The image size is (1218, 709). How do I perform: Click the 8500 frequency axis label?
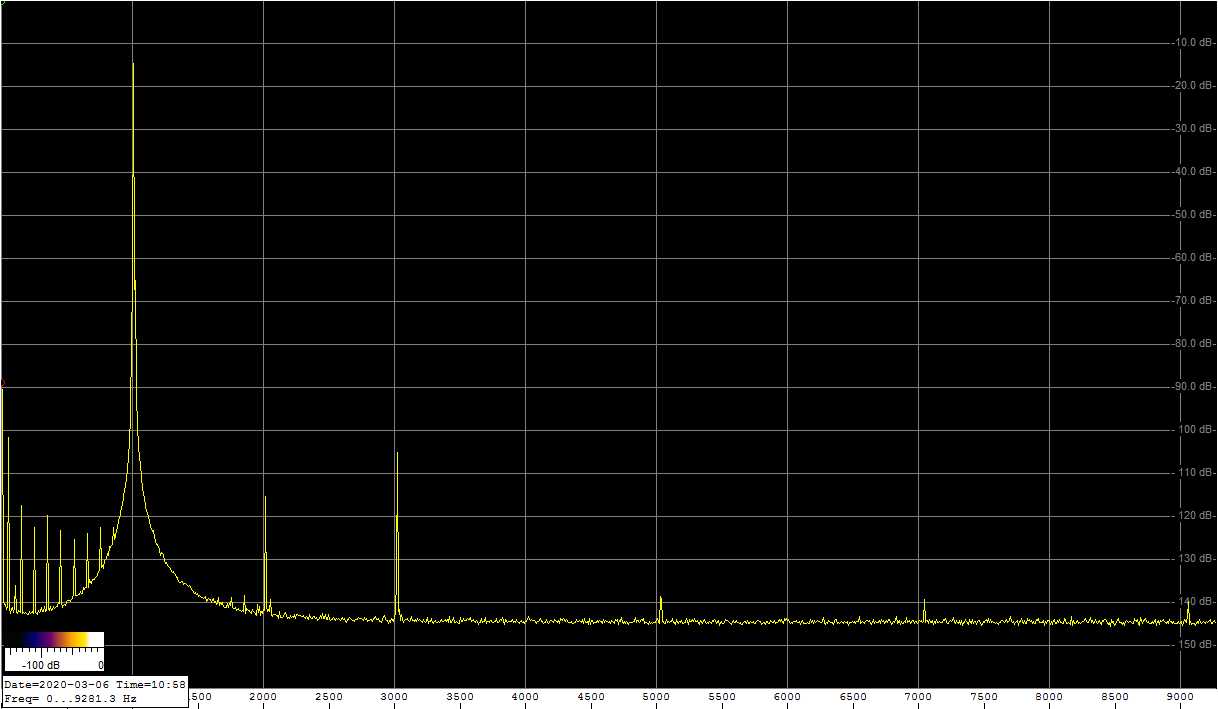(x=1114, y=697)
